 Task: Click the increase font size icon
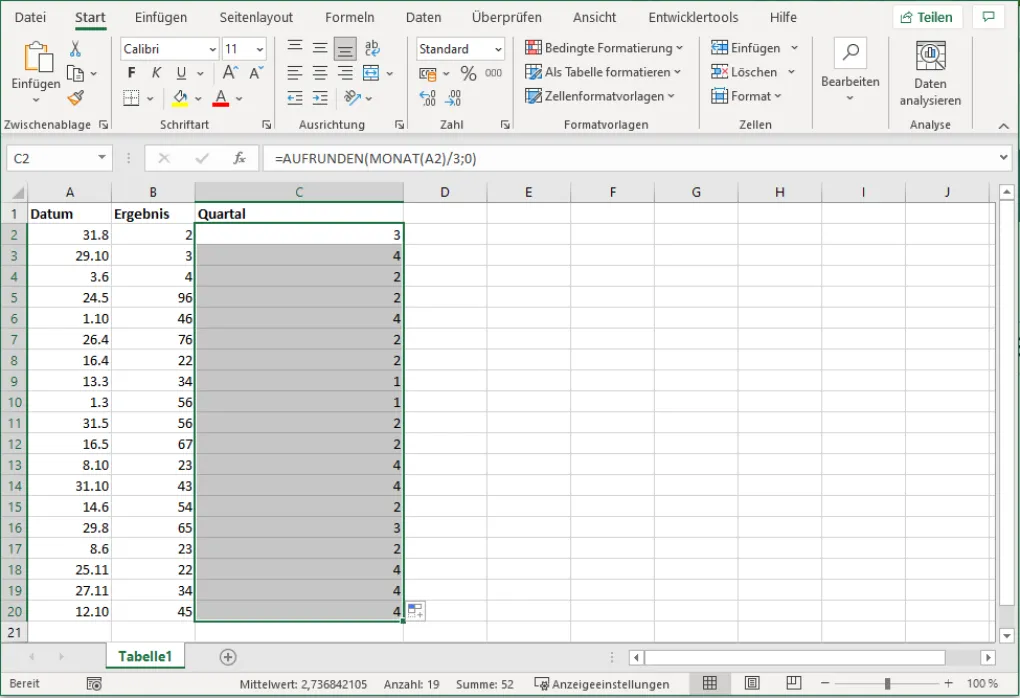pos(230,73)
